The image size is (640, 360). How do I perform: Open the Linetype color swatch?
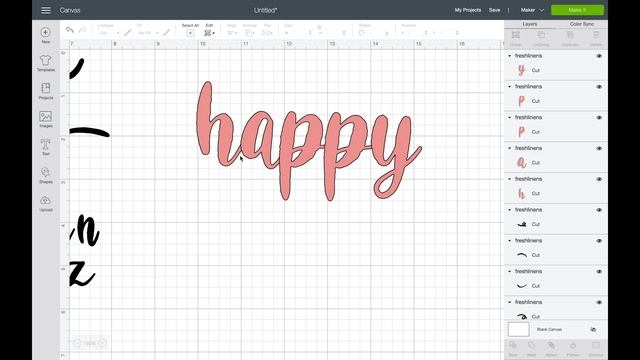point(128,33)
